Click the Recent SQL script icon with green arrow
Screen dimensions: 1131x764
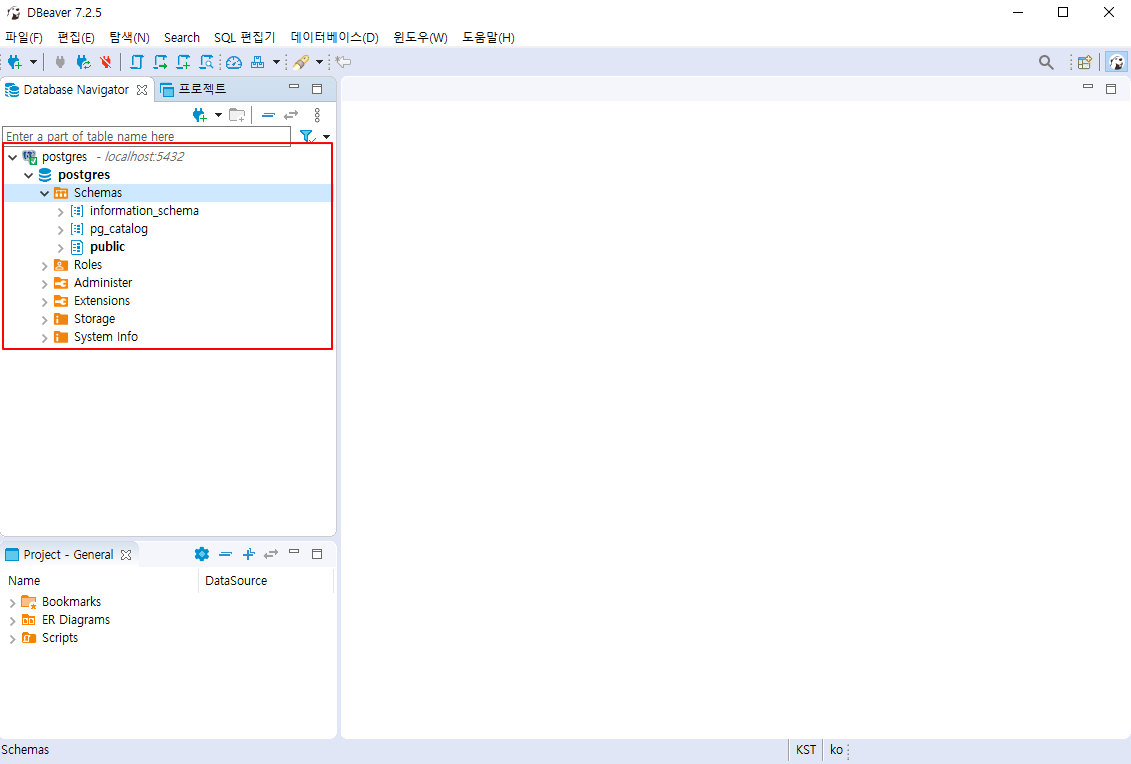160,62
